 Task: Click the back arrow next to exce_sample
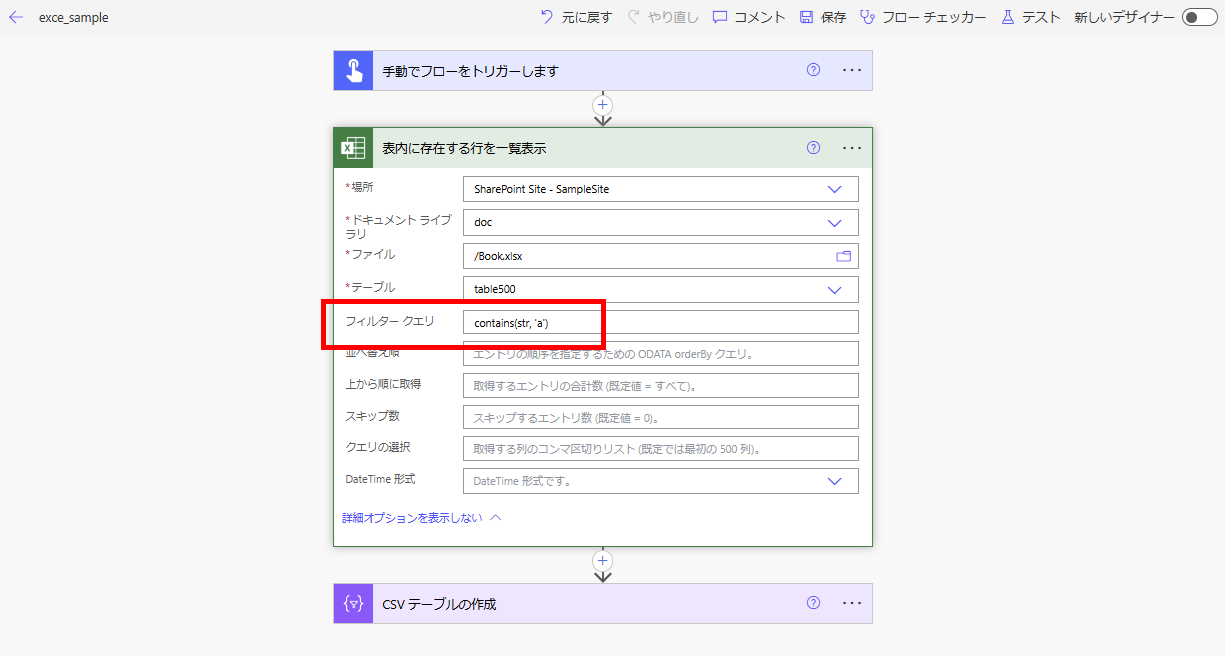[x=14, y=16]
